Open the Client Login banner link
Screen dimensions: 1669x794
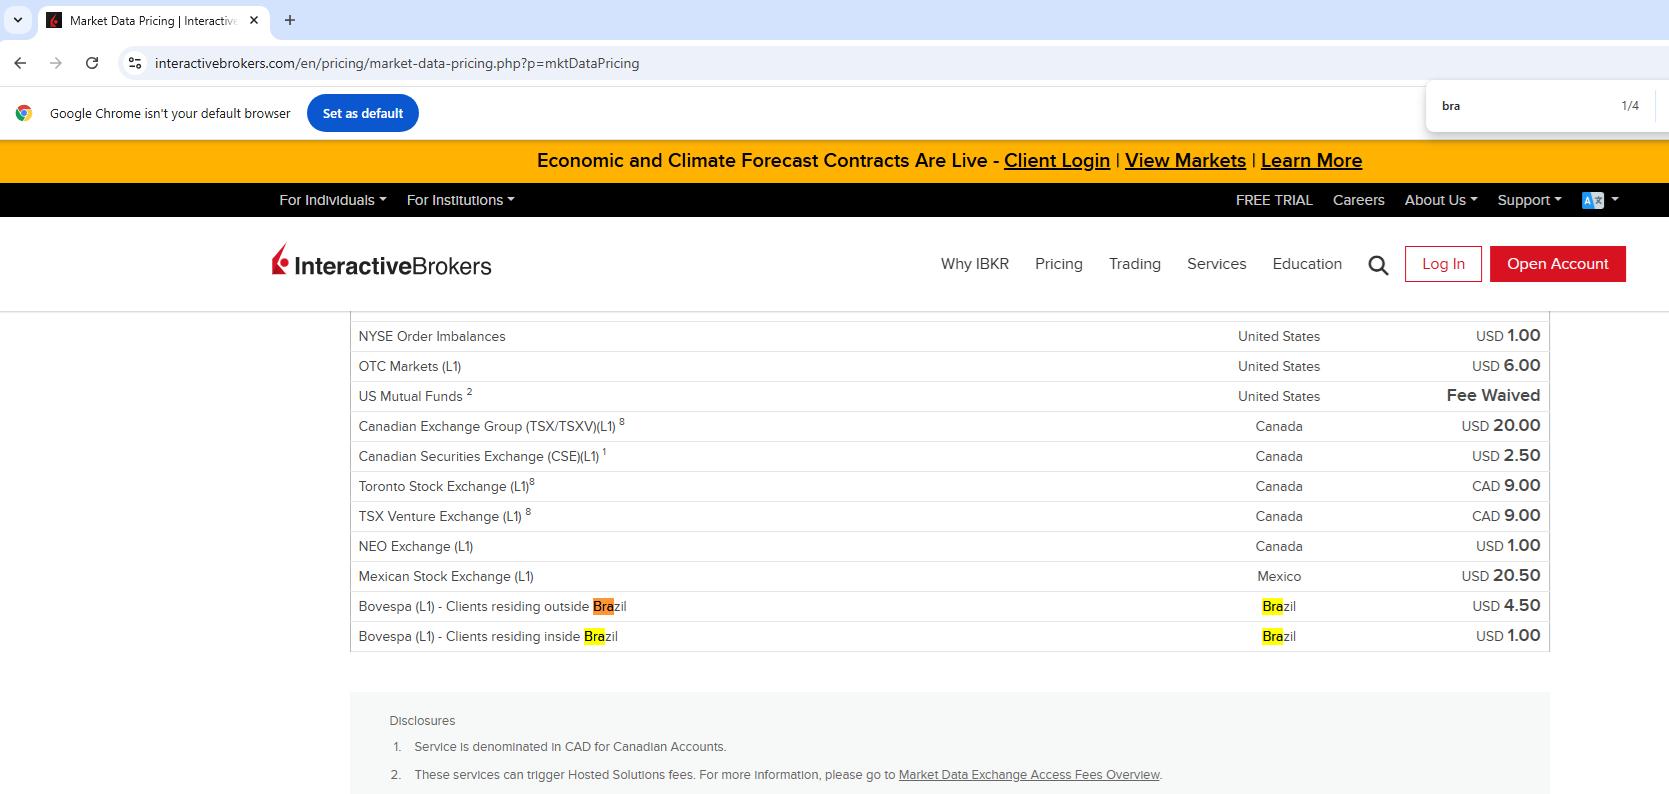1057,161
